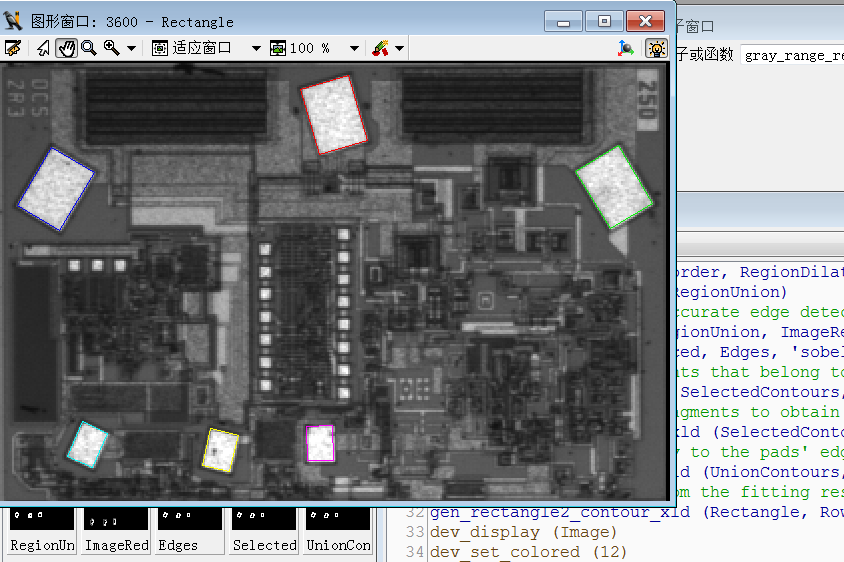Image resolution: width=844 pixels, height=562 pixels.
Task: Minimize the graphics window
Action: tap(563, 22)
